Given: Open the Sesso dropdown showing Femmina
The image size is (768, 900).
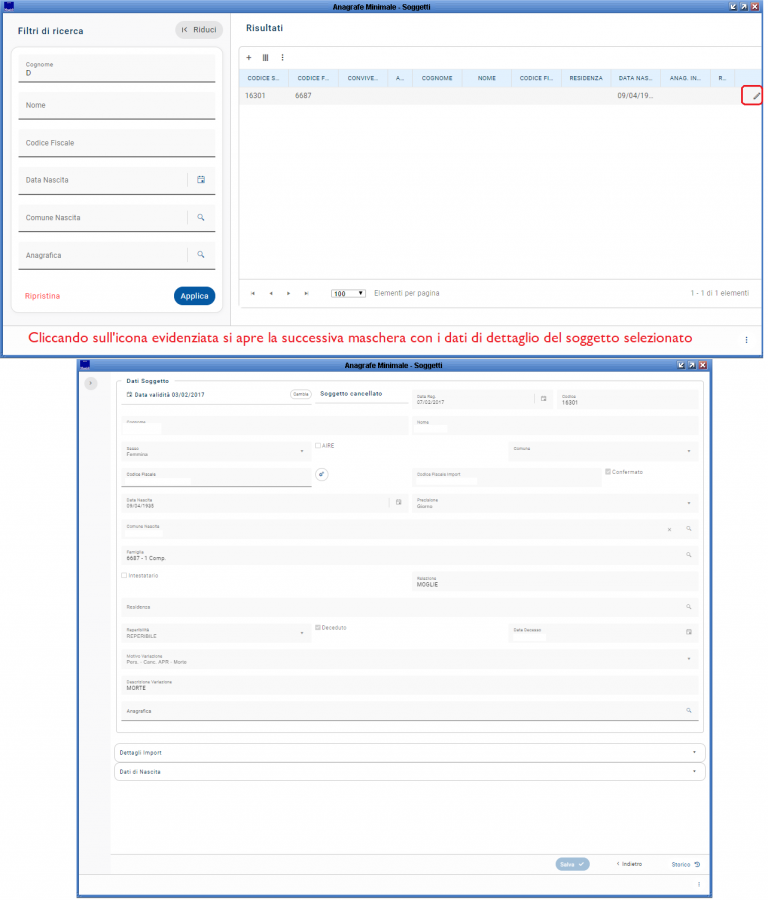Looking at the screenshot, I should pos(217,453).
